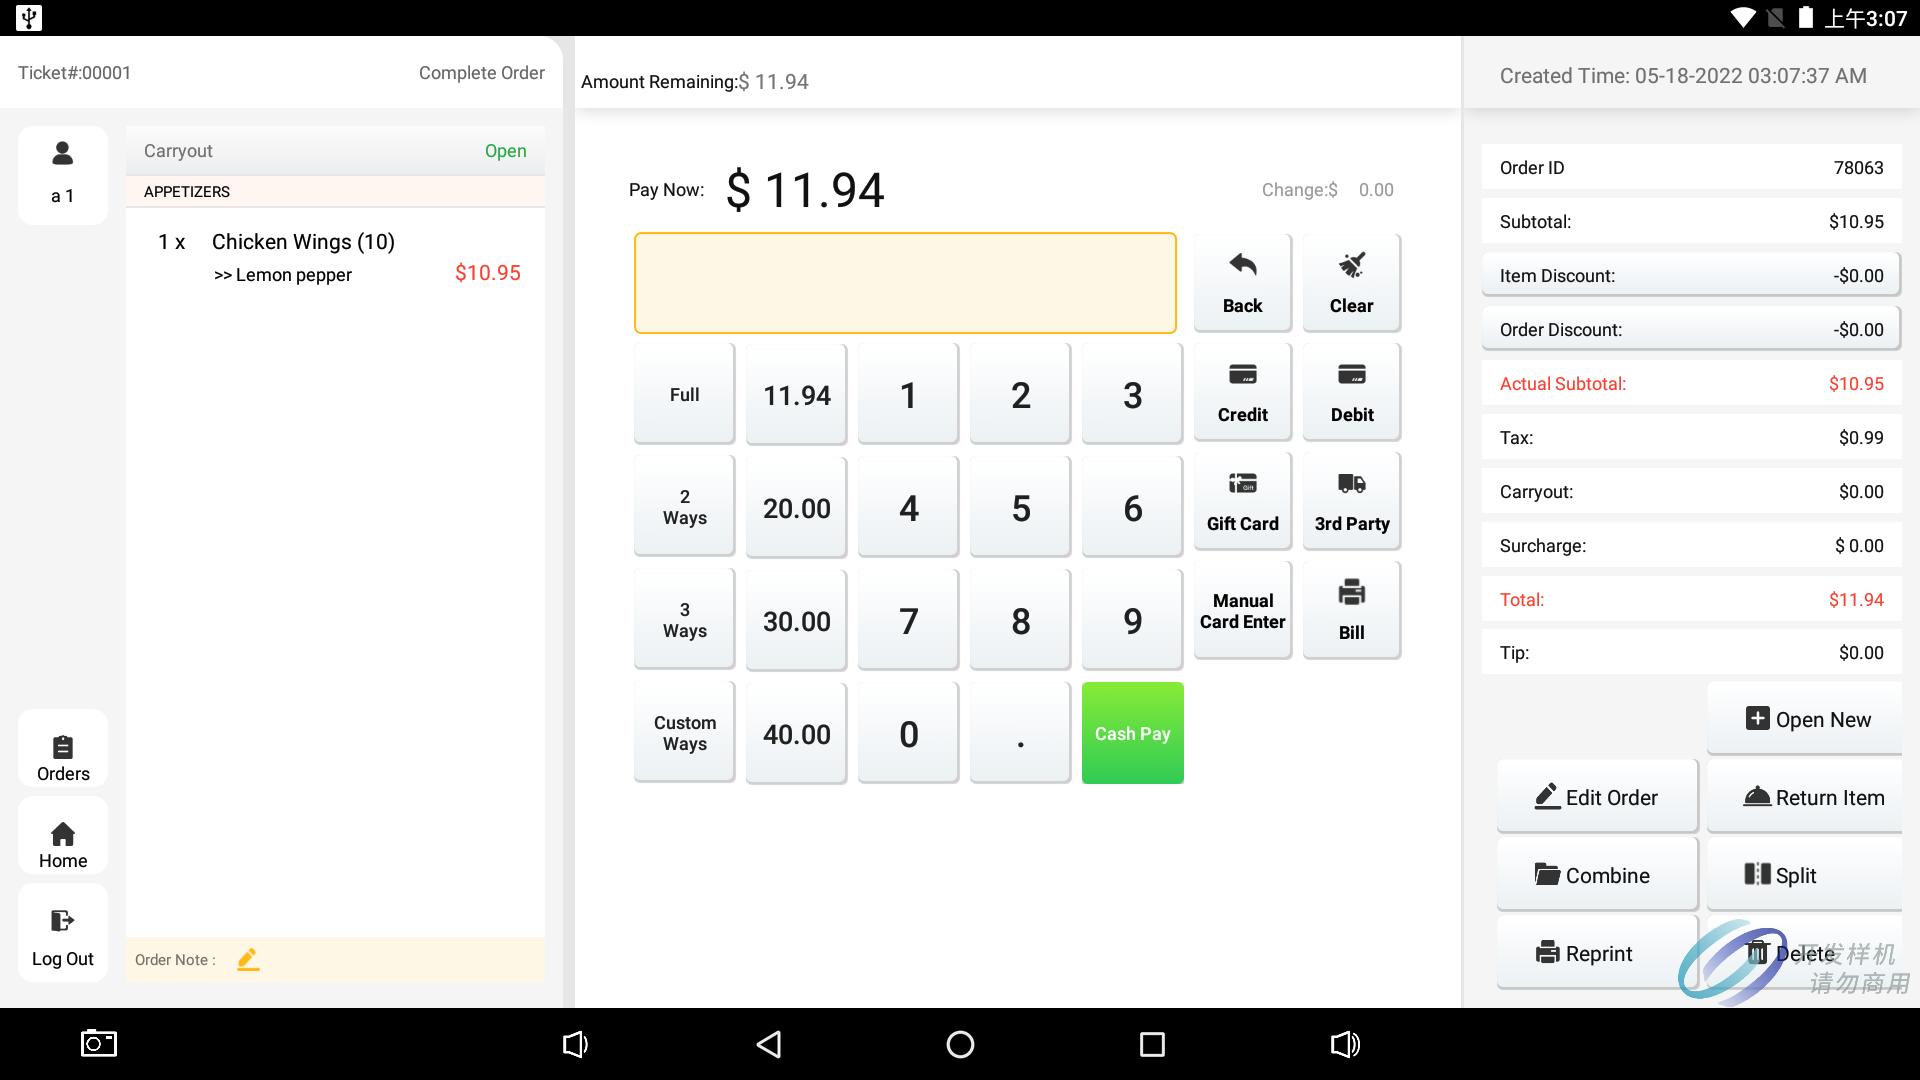The width and height of the screenshot is (1920, 1080).
Task: Click Complete Order link
Action: [481, 73]
